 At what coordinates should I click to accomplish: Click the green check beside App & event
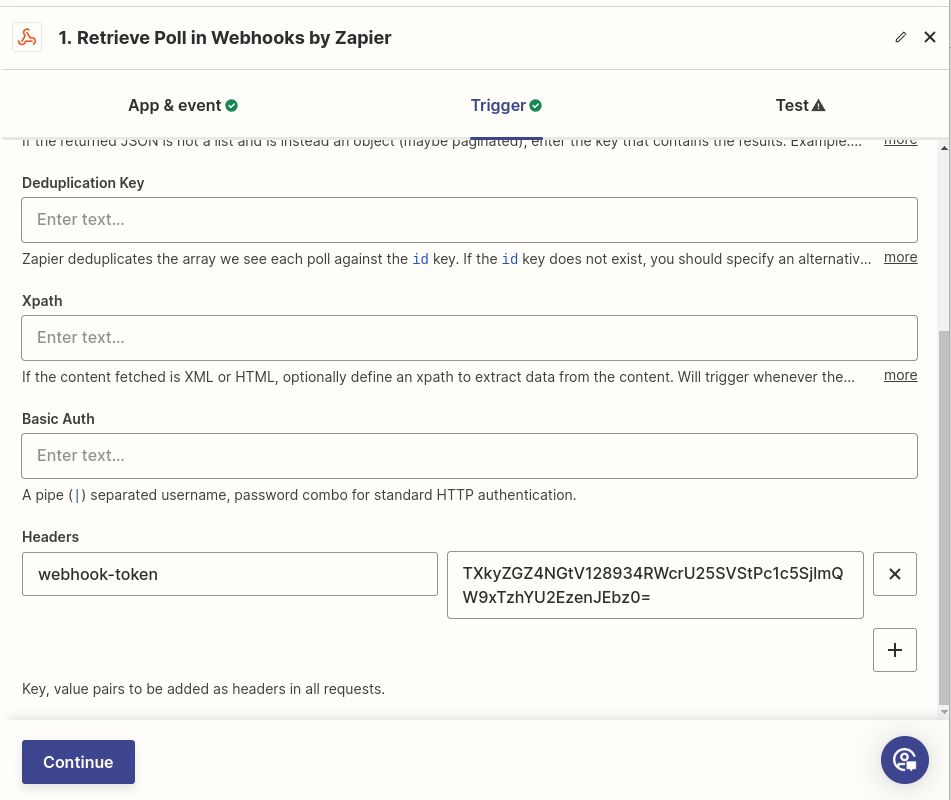pos(232,106)
